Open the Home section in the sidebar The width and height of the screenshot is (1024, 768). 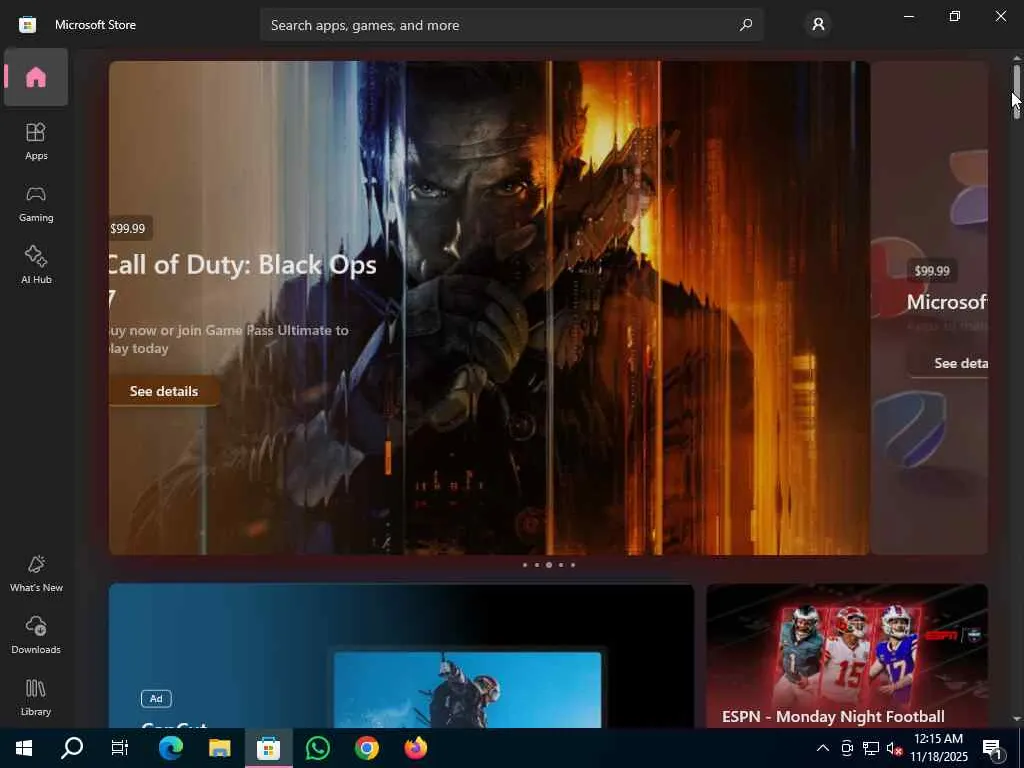(36, 77)
